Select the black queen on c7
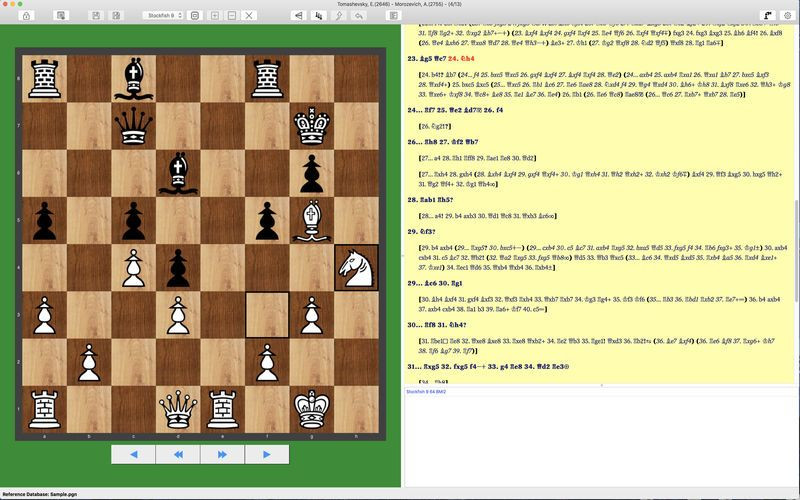This screenshot has width=800, height=500. (133, 126)
